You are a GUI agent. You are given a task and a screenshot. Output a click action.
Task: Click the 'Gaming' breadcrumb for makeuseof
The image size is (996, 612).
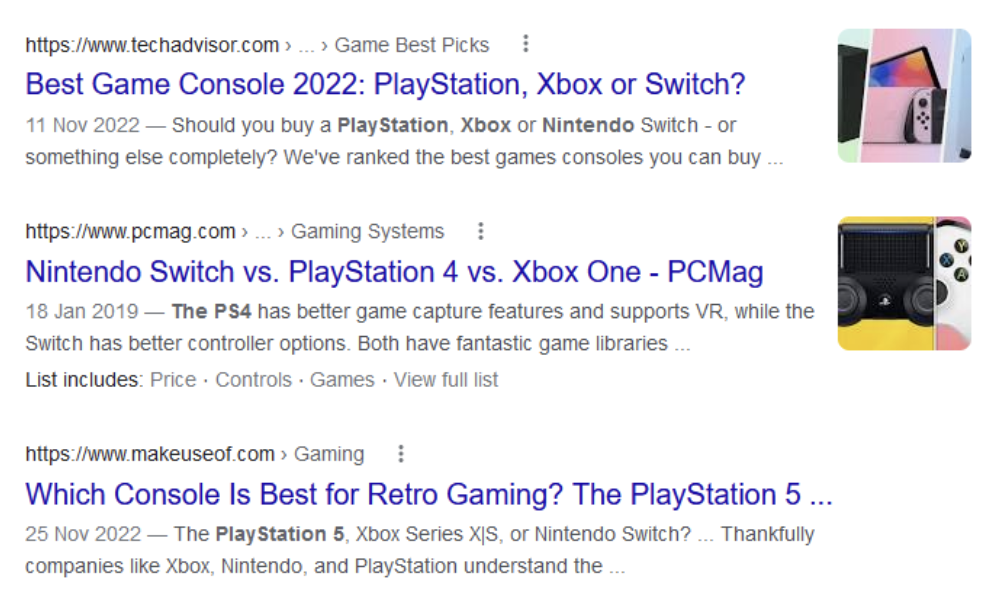point(329,454)
